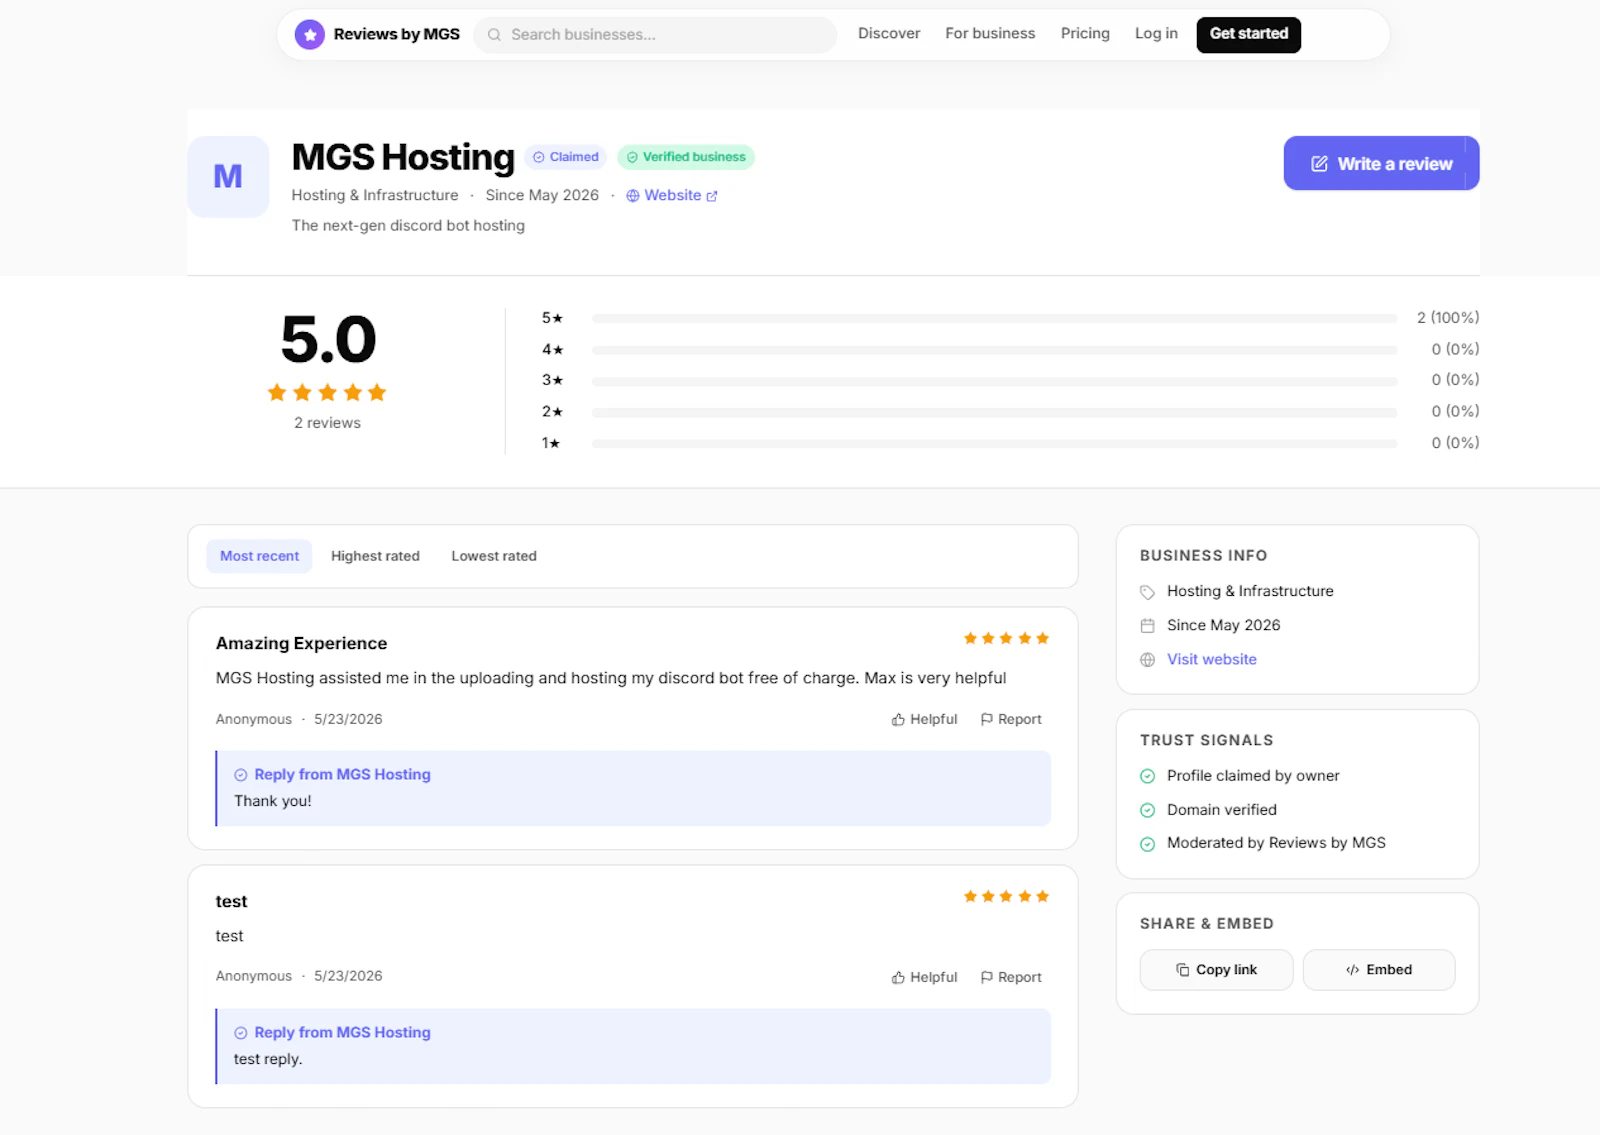Report the Amazing Experience review
This screenshot has width=1600, height=1135.
tap(1011, 719)
